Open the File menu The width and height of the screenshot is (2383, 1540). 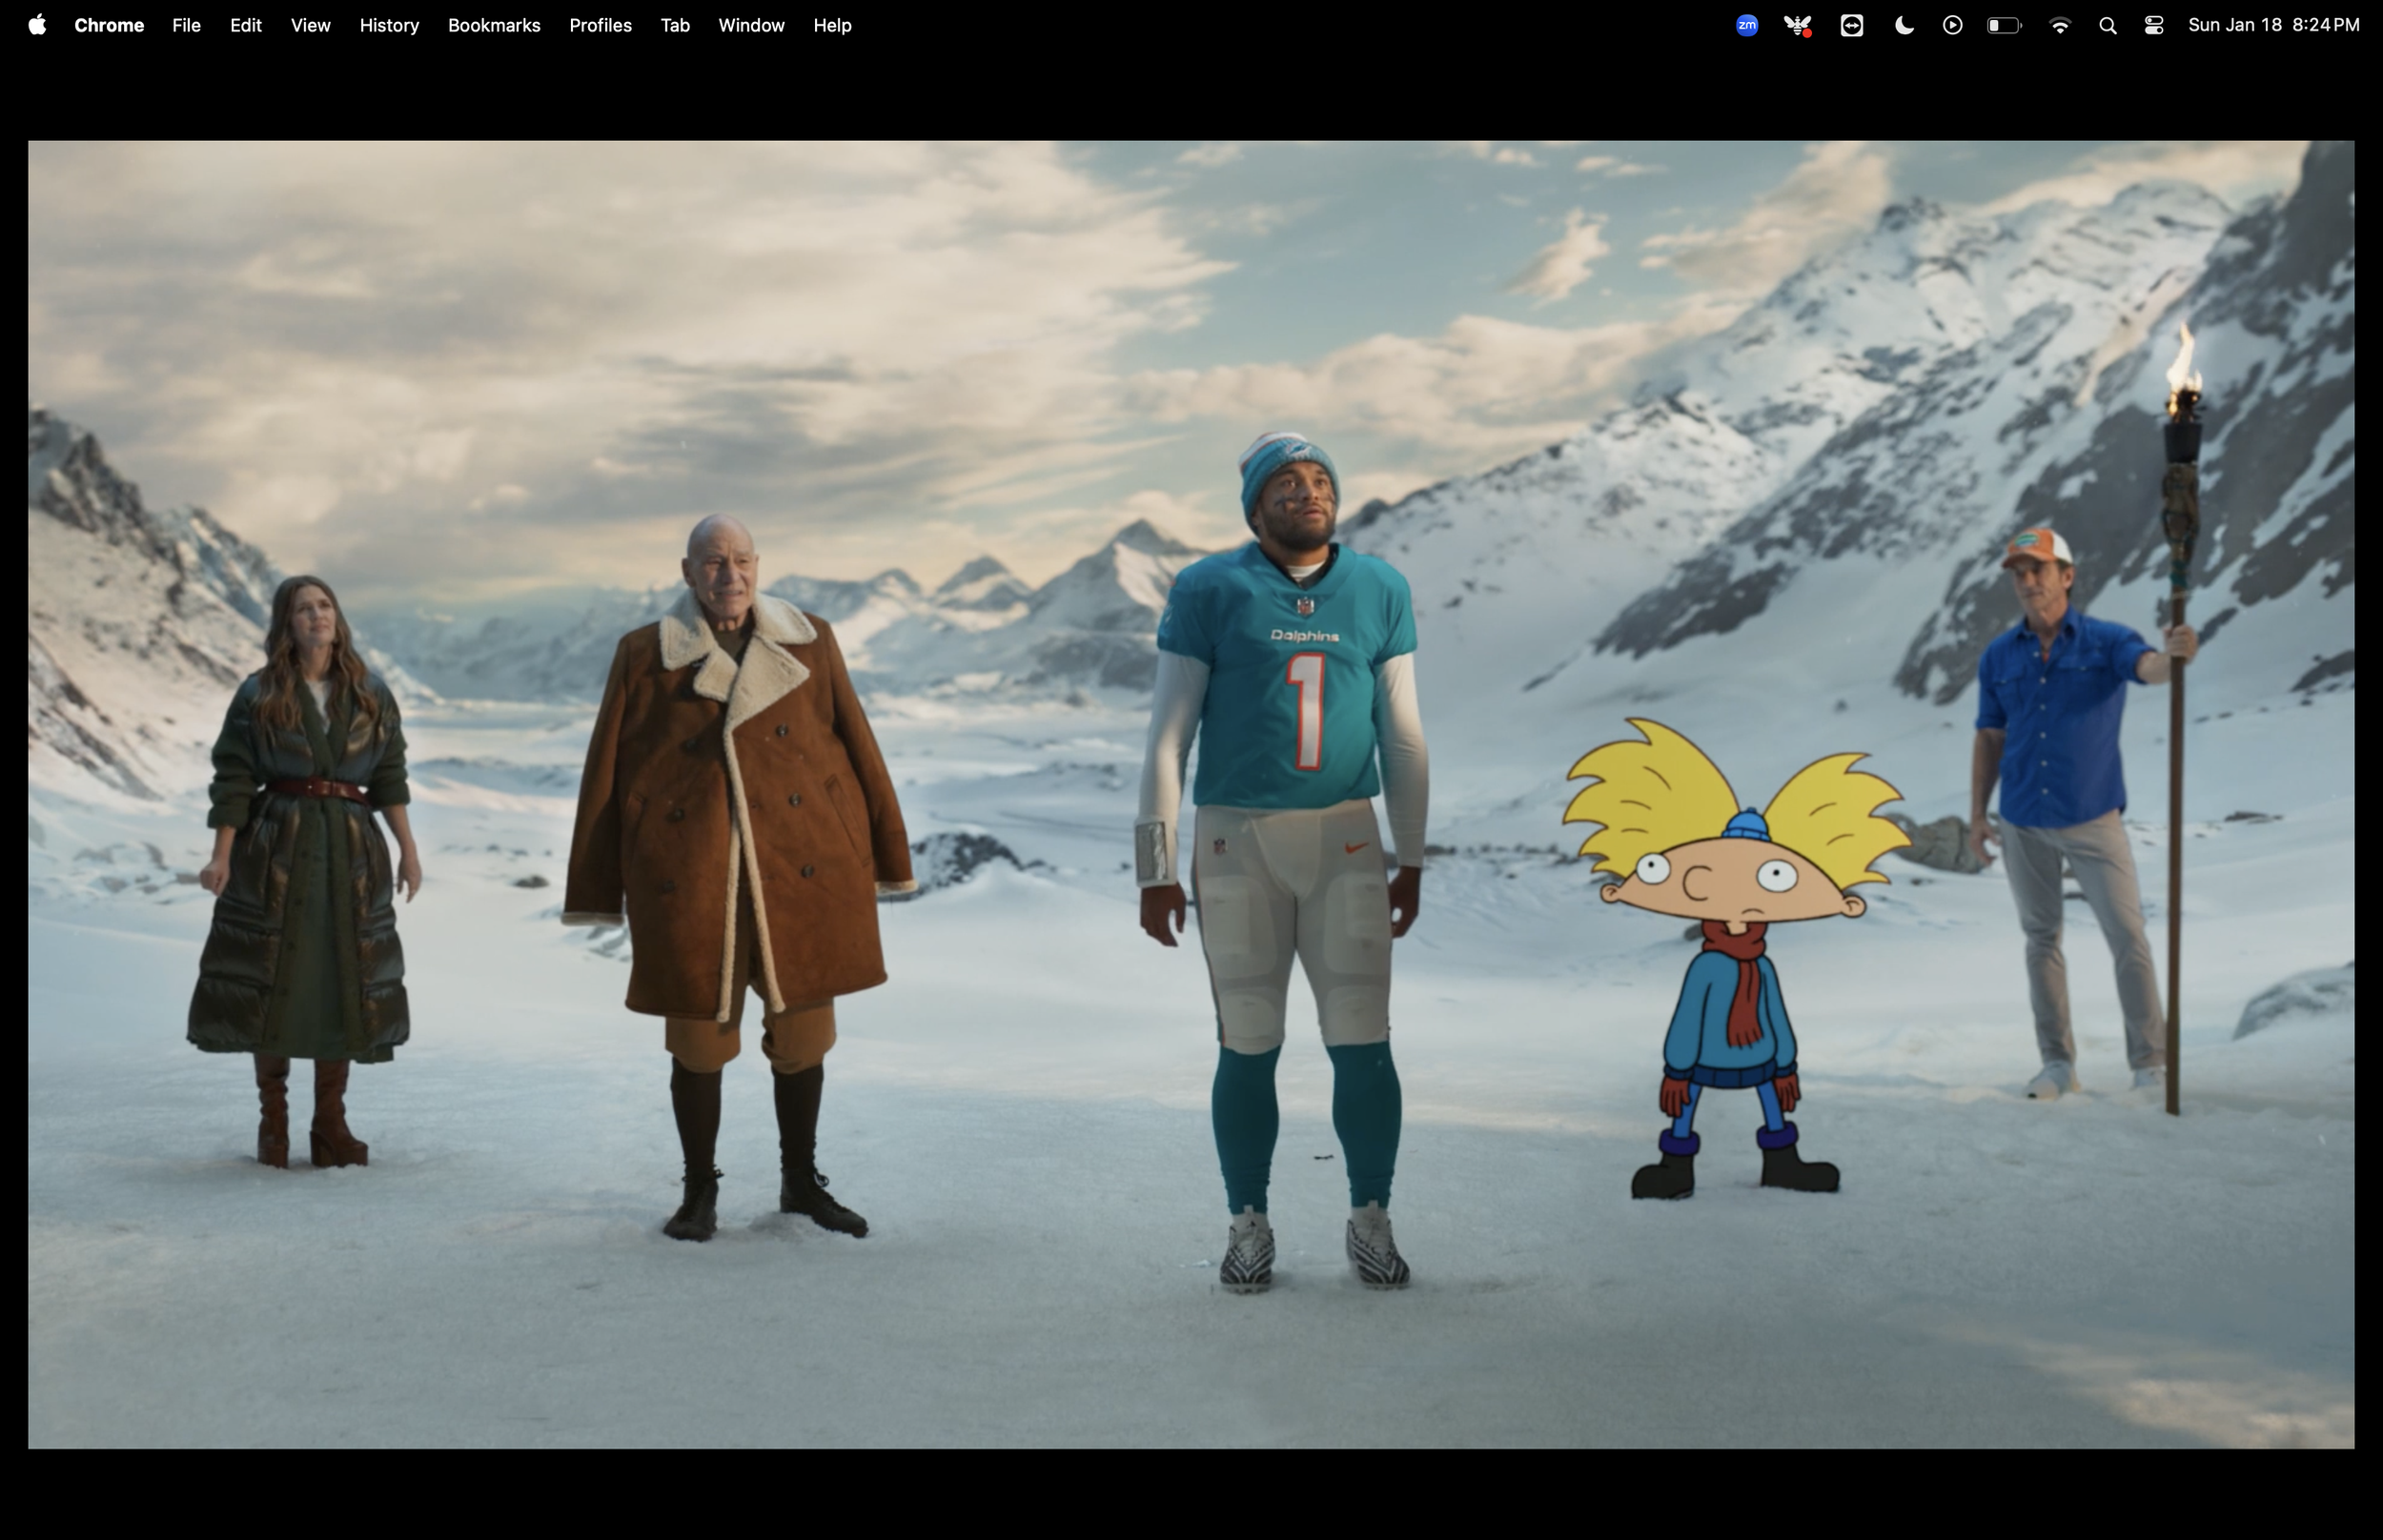(186, 25)
